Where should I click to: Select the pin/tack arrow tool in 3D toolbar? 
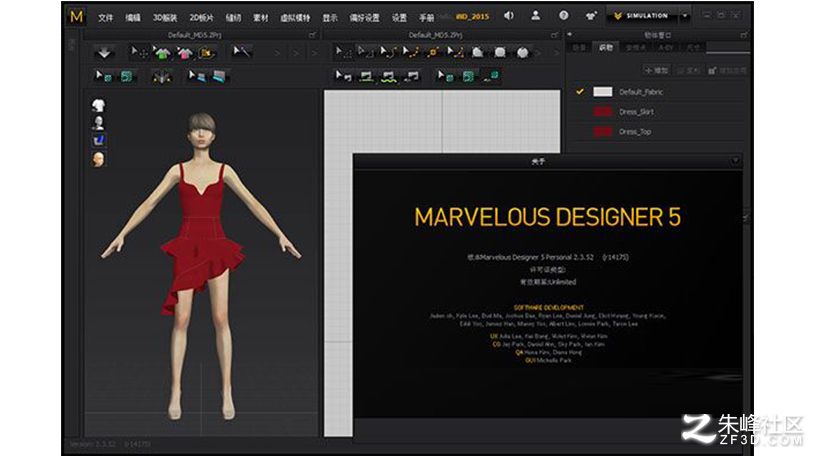tap(241, 51)
